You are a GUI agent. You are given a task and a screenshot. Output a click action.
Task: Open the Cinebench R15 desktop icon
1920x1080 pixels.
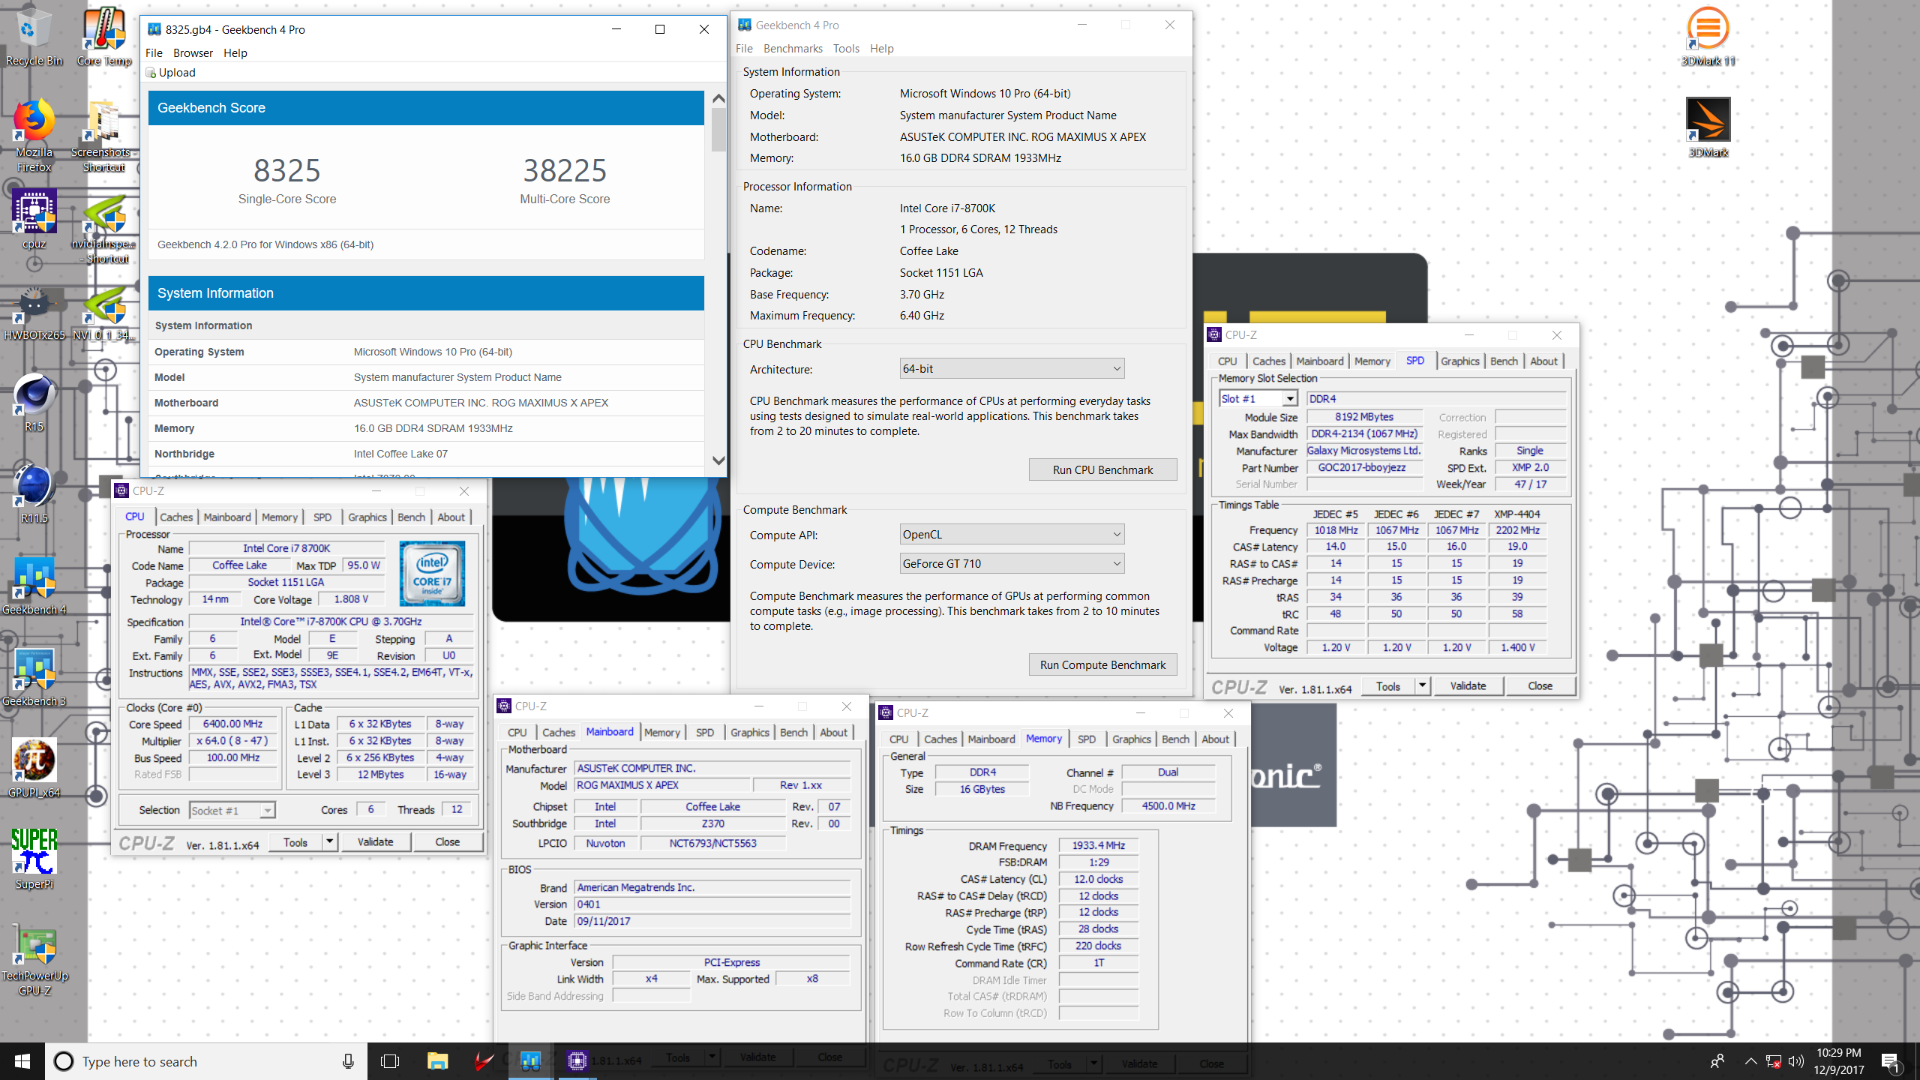point(33,402)
